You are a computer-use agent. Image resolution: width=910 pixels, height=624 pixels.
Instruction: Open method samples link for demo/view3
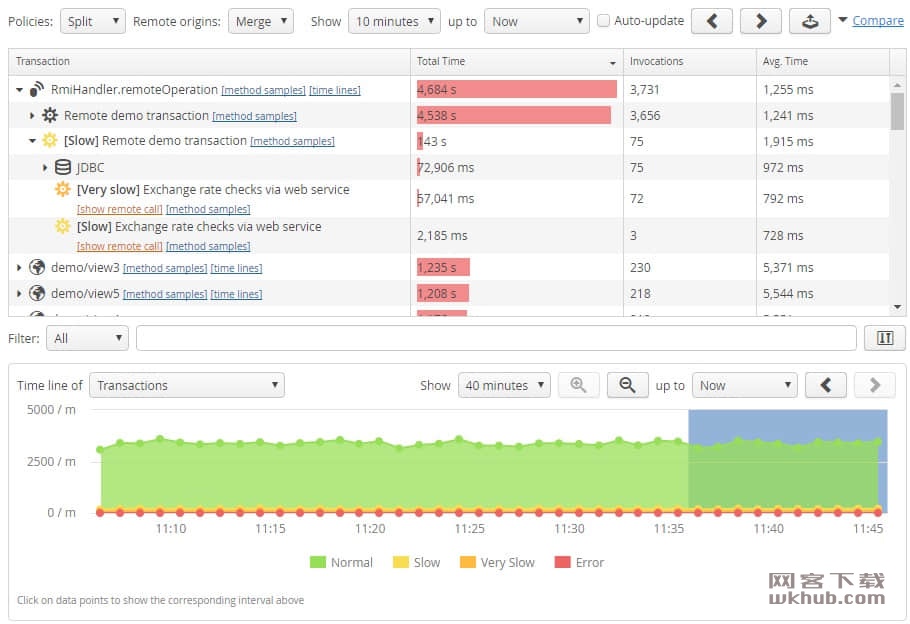click(165, 268)
